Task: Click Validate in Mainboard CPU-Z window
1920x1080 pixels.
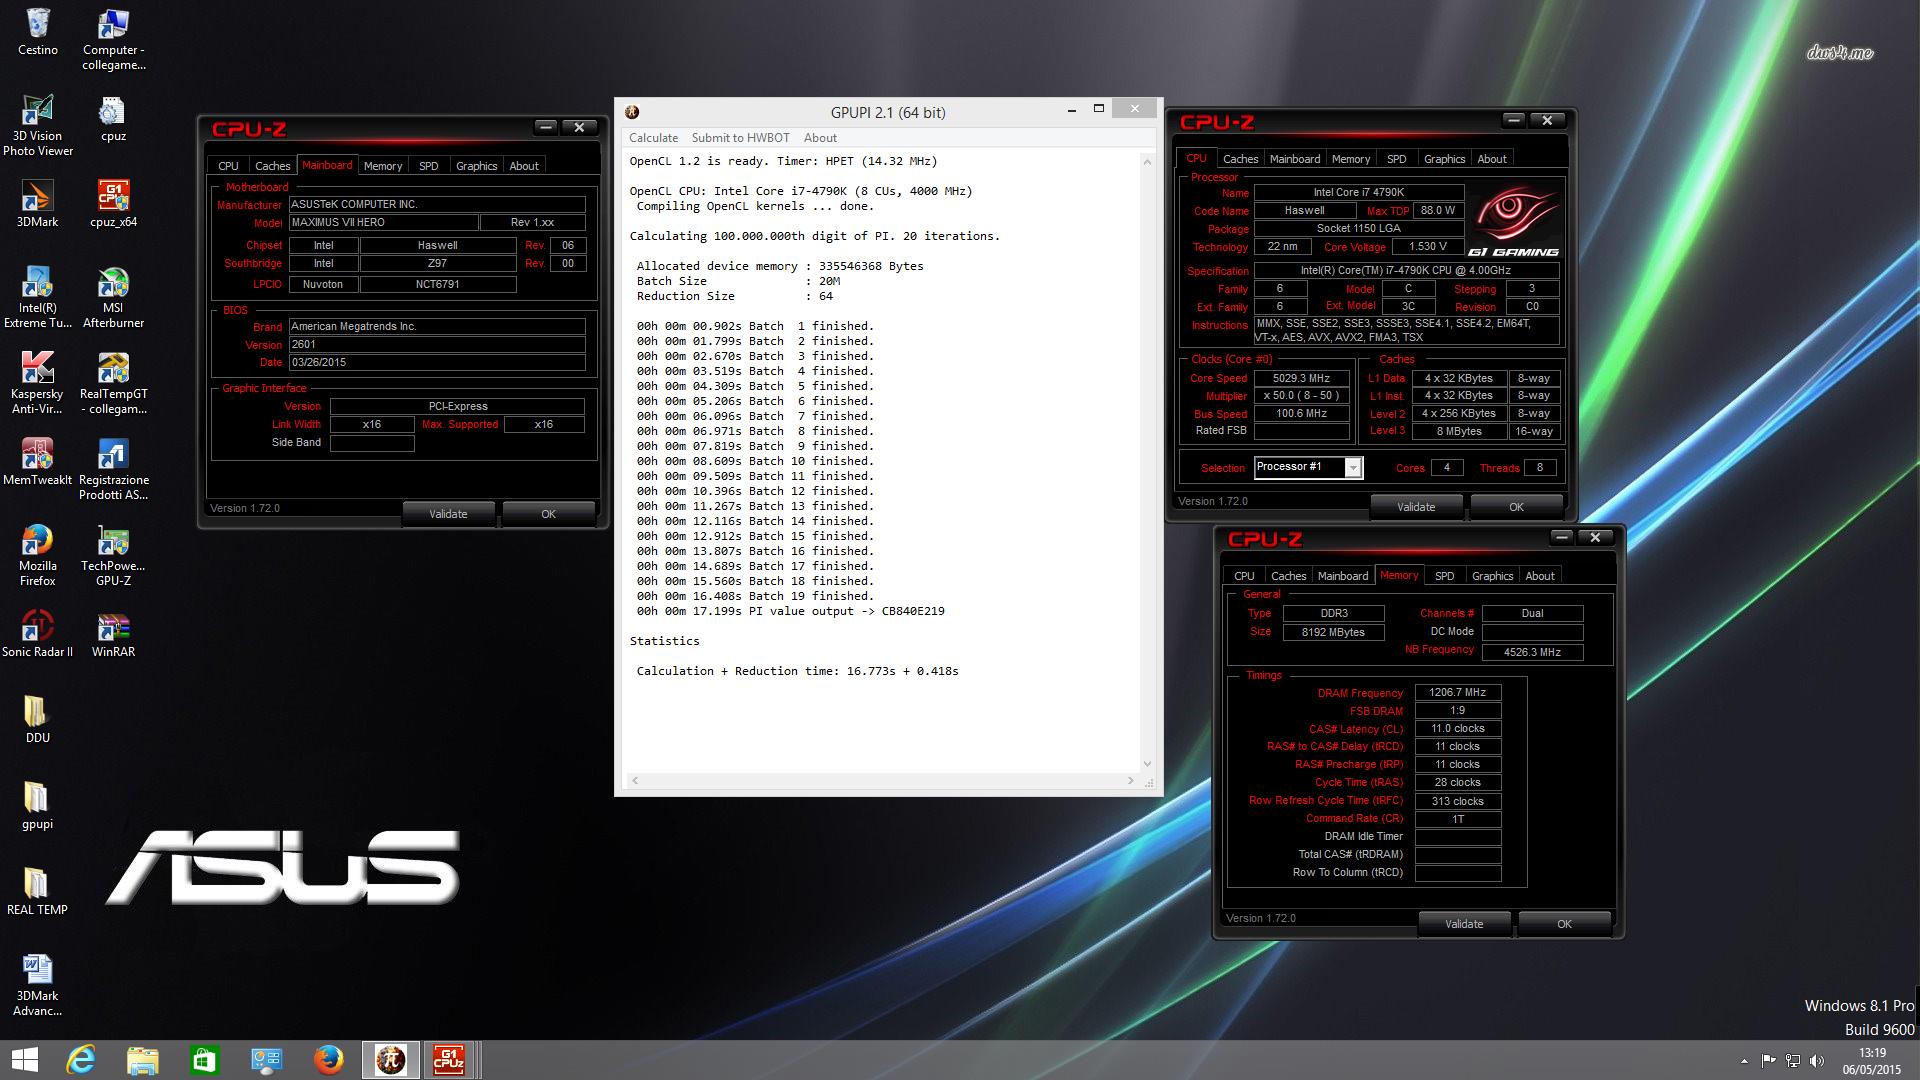Action: (x=448, y=514)
